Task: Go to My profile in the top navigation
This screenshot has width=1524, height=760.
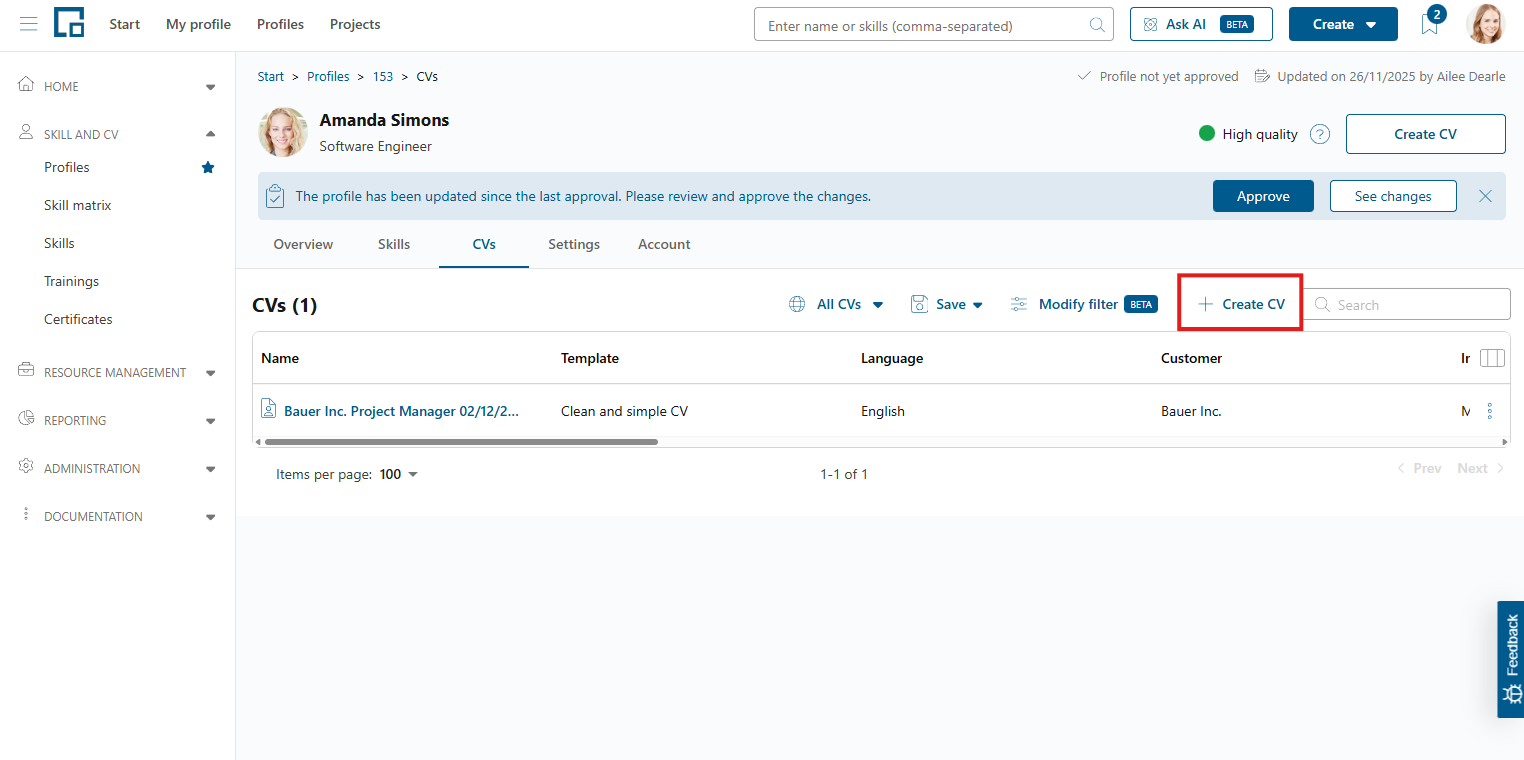Action: point(198,24)
